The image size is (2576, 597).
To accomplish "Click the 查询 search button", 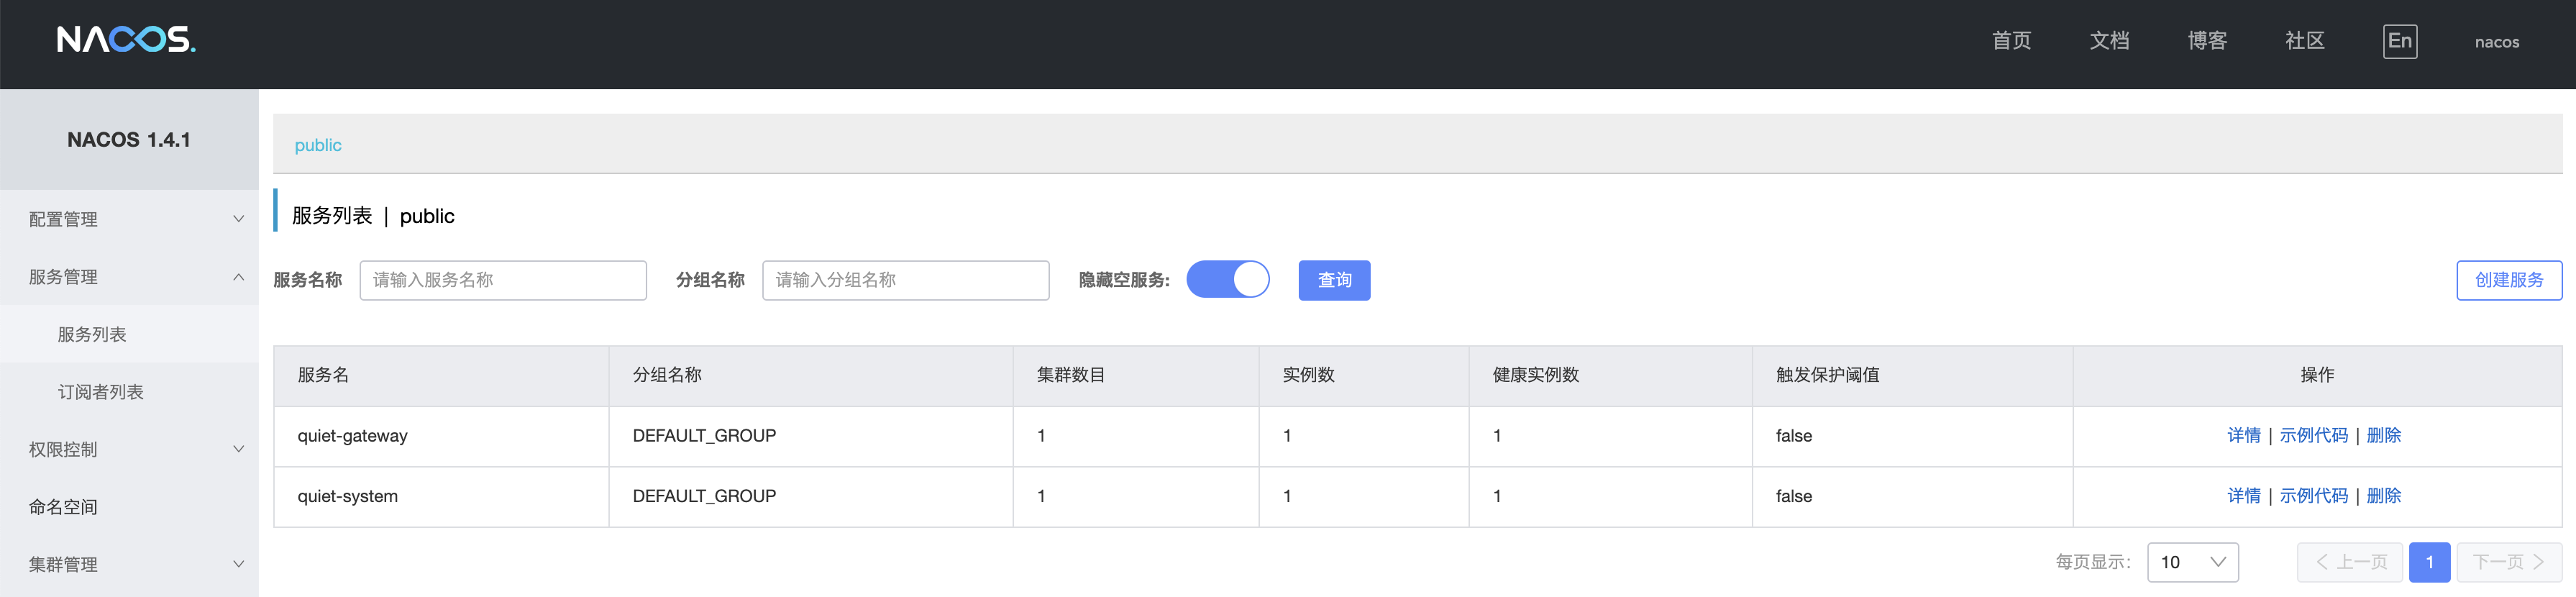I will click(x=1334, y=280).
